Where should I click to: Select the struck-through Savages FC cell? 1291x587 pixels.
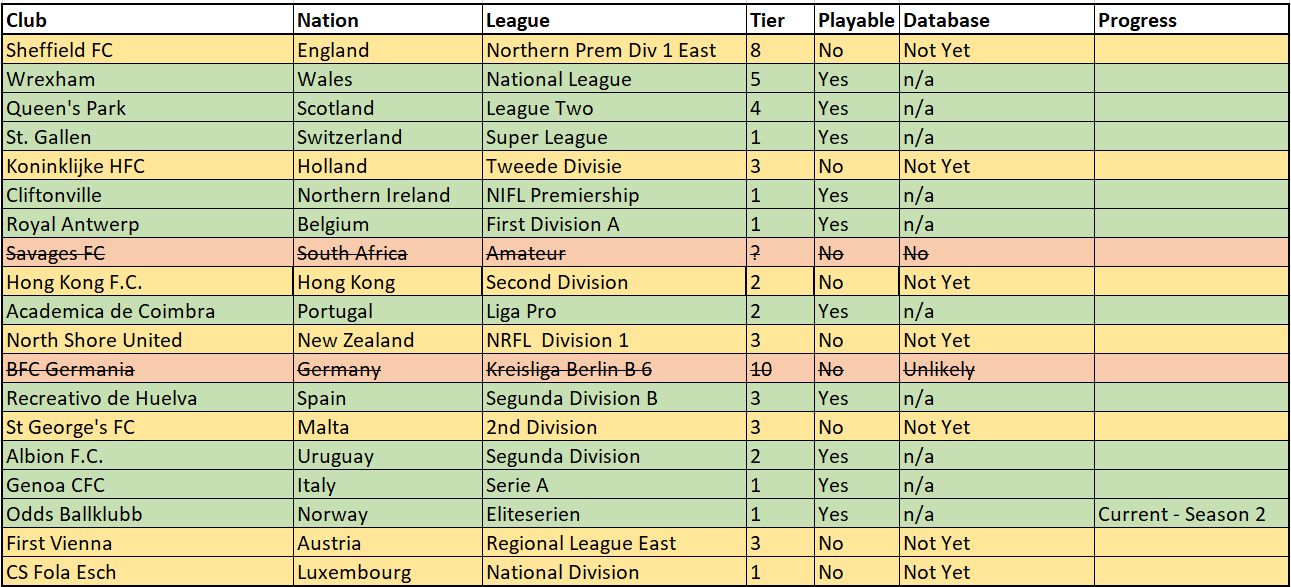coord(148,253)
